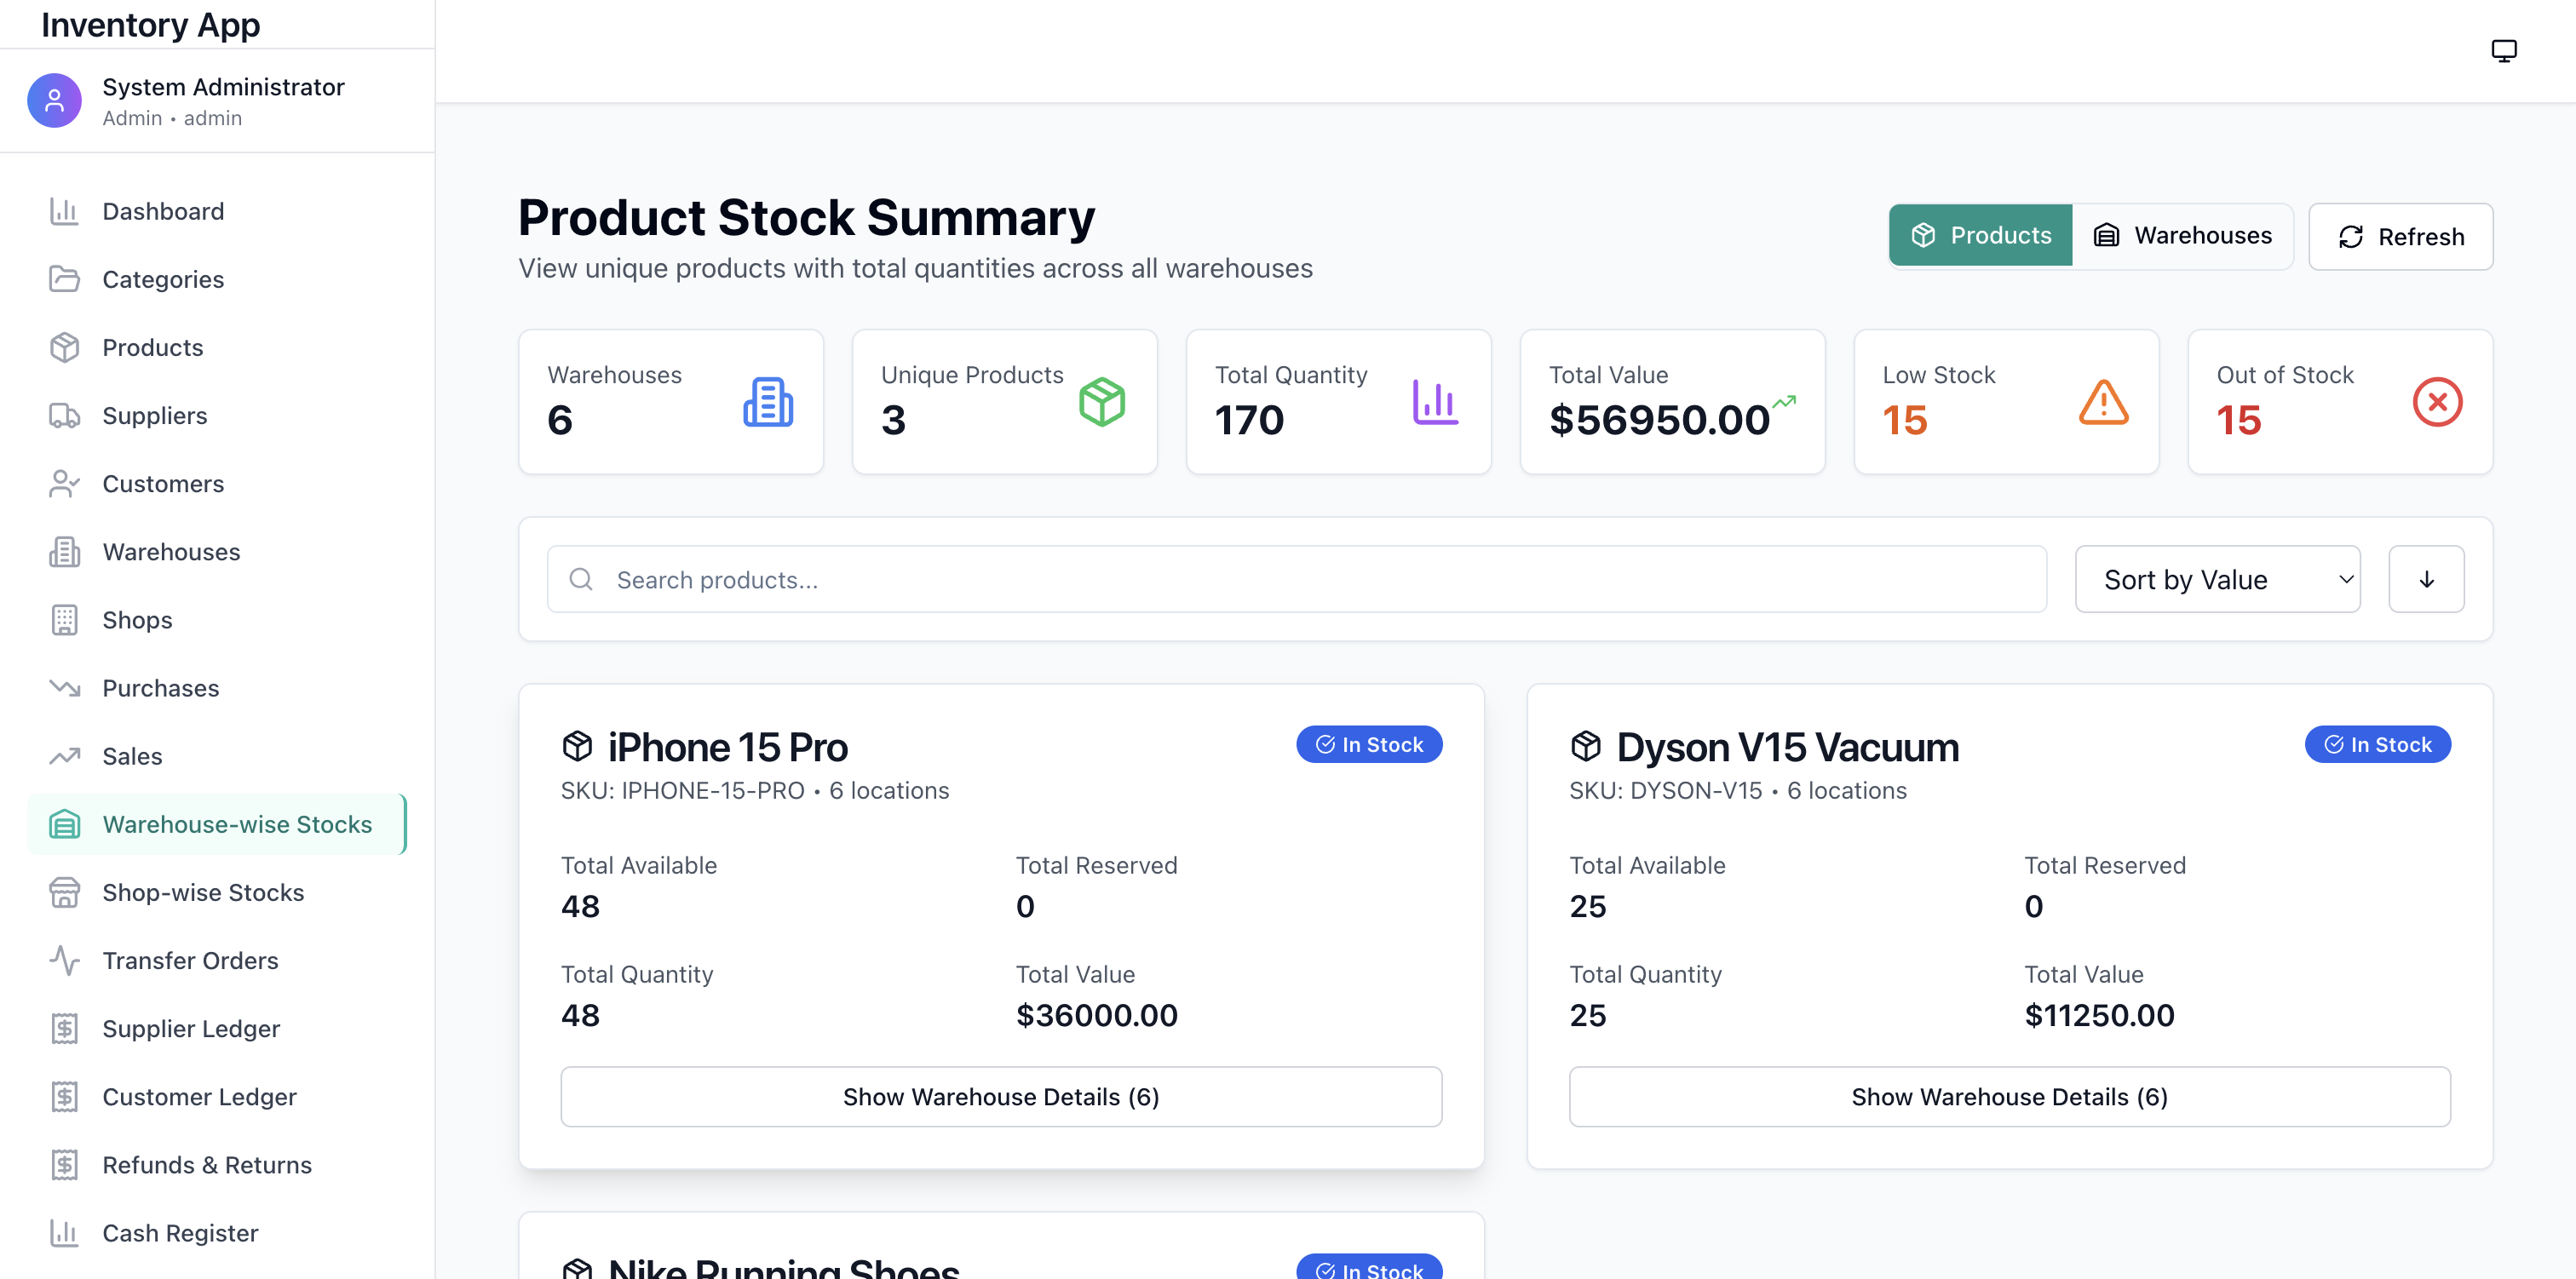
Task: Click the SKU: IPHONE-15-PRO text
Action: point(682,790)
